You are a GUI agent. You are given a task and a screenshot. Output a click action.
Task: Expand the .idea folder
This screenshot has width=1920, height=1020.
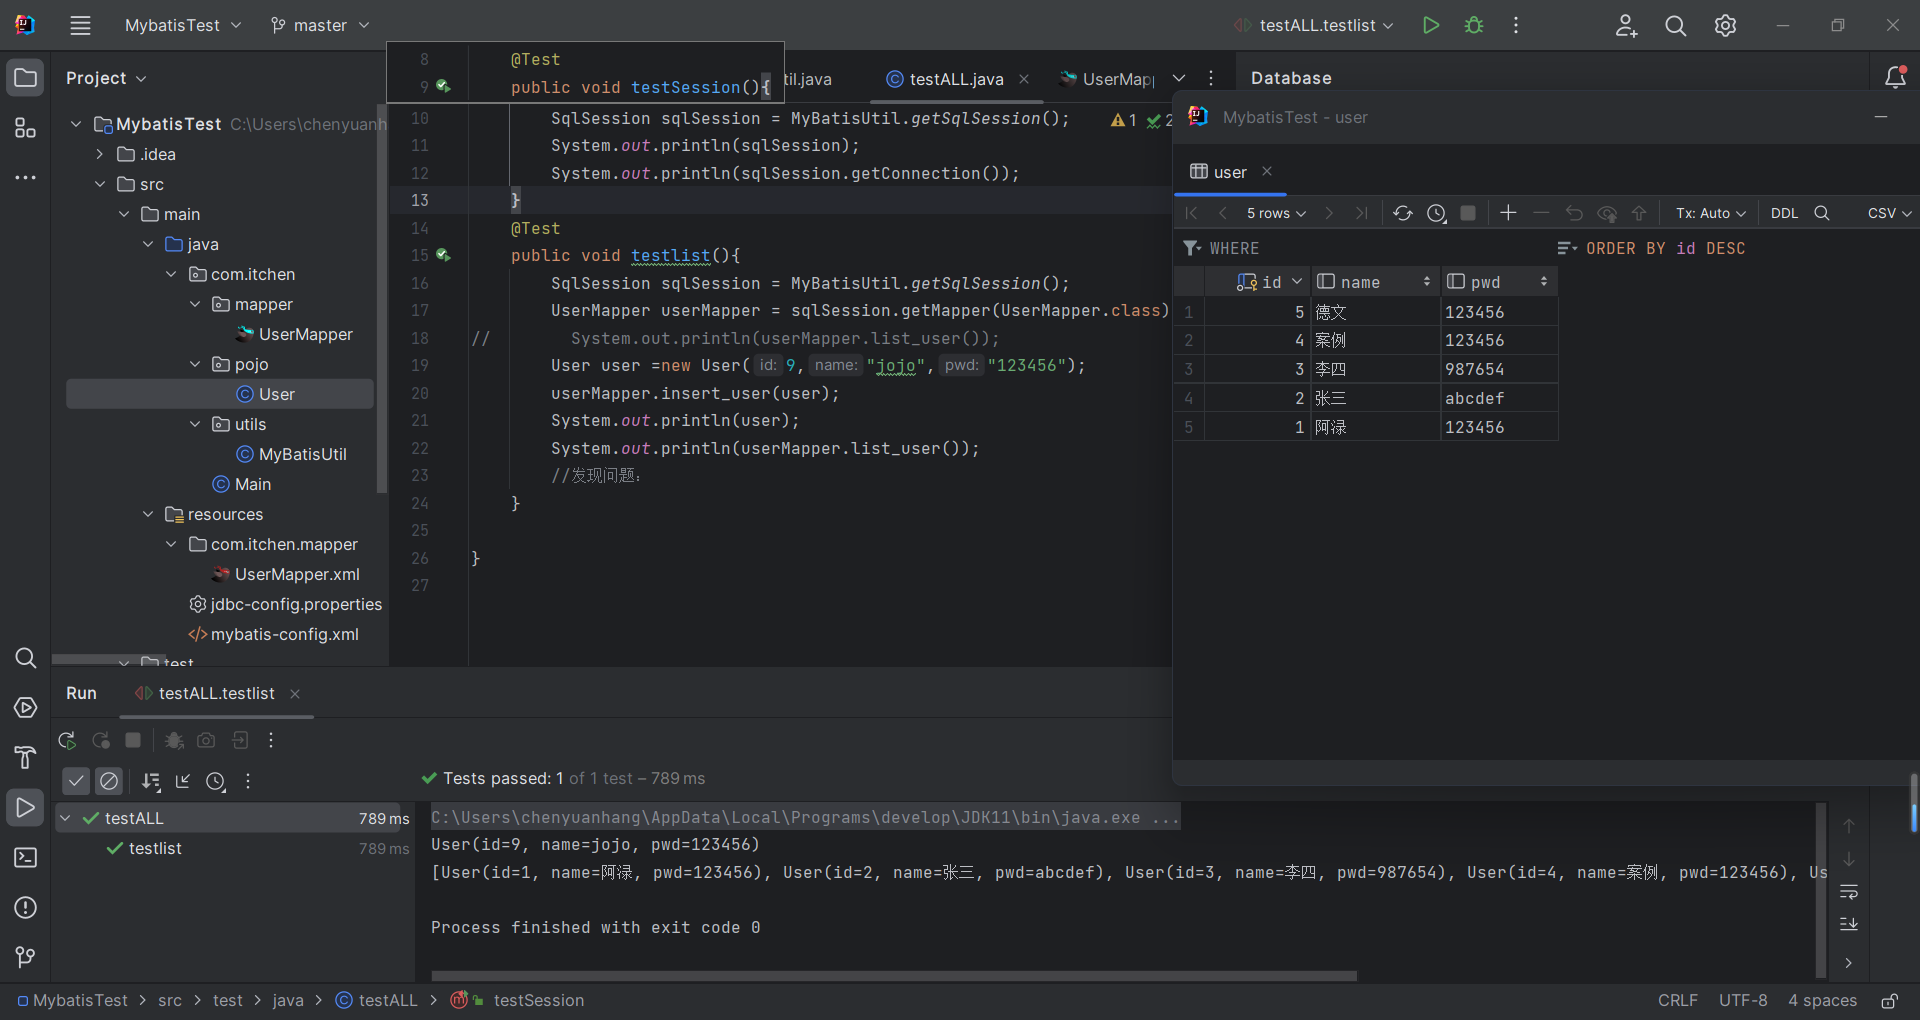pos(100,154)
